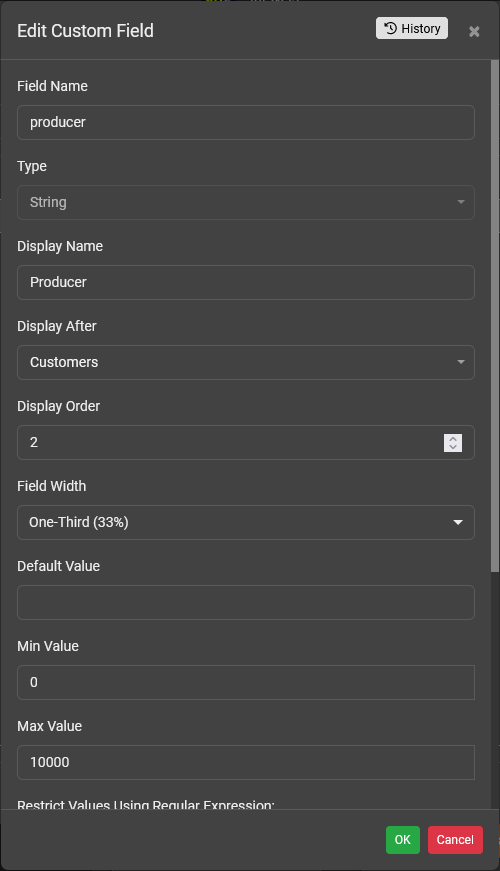Focus the Field Name box containing producer
The height and width of the screenshot is (871, 500).
[x=246, y=122]
